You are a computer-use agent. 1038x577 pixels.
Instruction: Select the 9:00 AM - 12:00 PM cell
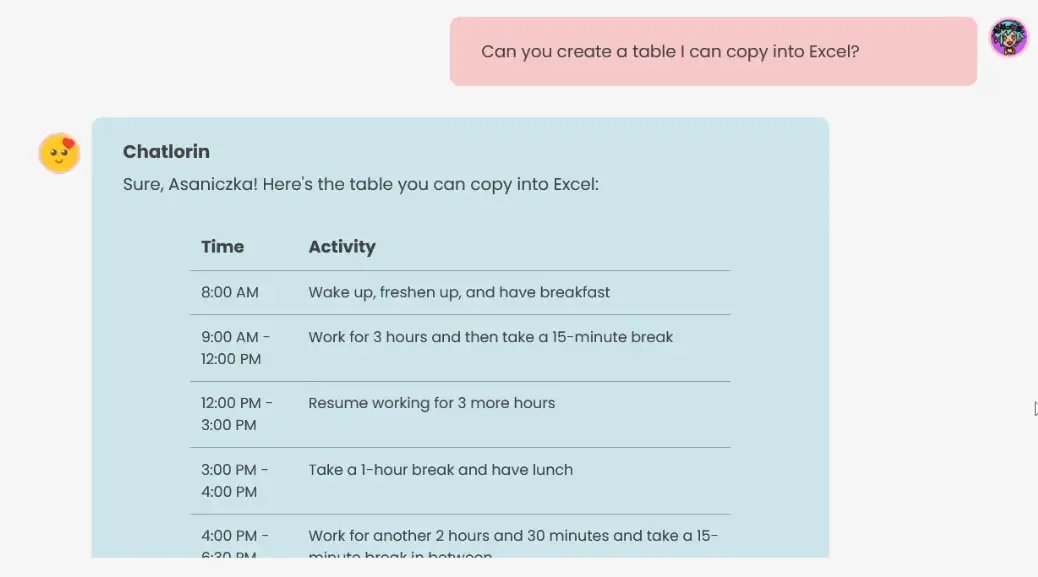(x=236, y=348)
